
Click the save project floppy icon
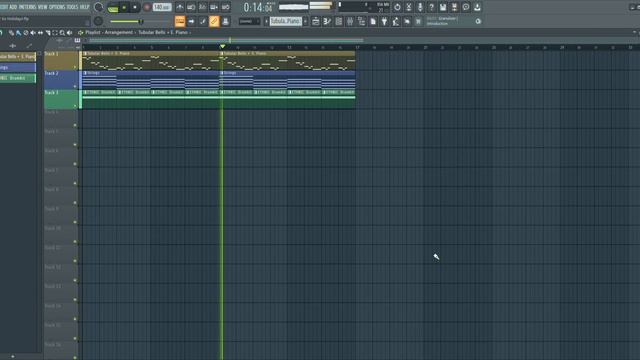click(x=443, y=7)
